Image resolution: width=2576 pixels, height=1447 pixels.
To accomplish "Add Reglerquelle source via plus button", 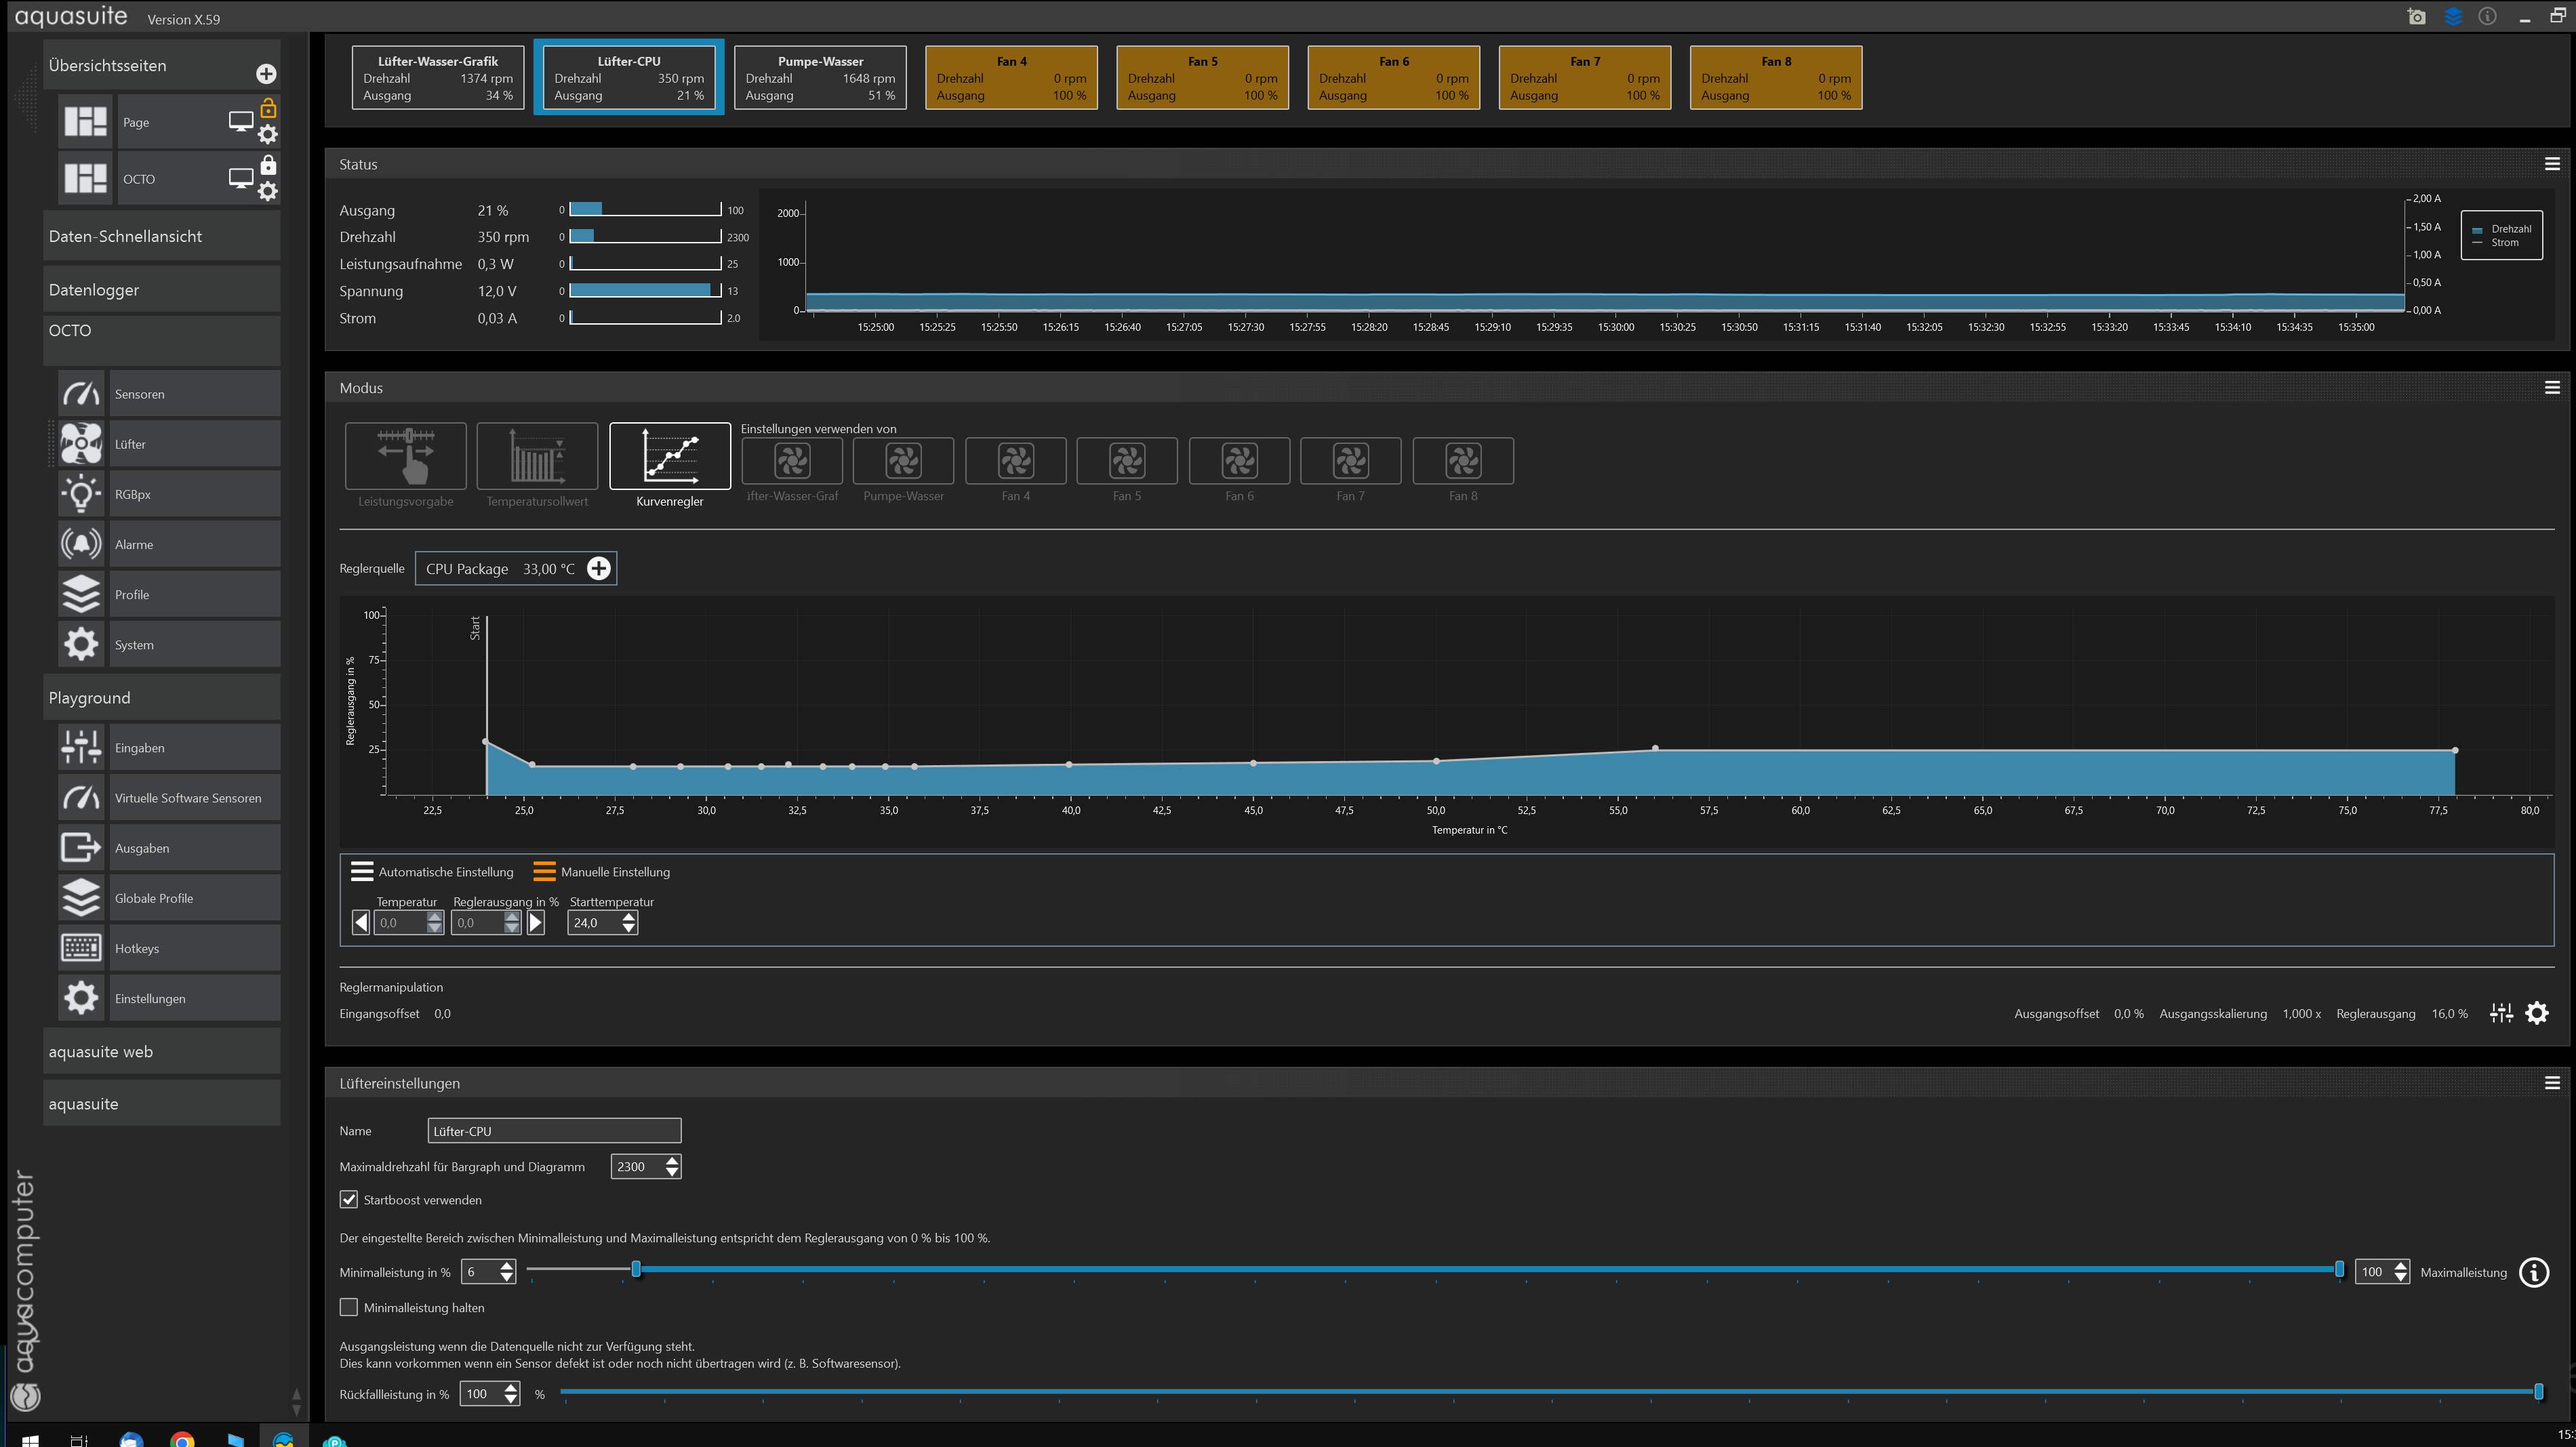I will click(x=598, y=568).
